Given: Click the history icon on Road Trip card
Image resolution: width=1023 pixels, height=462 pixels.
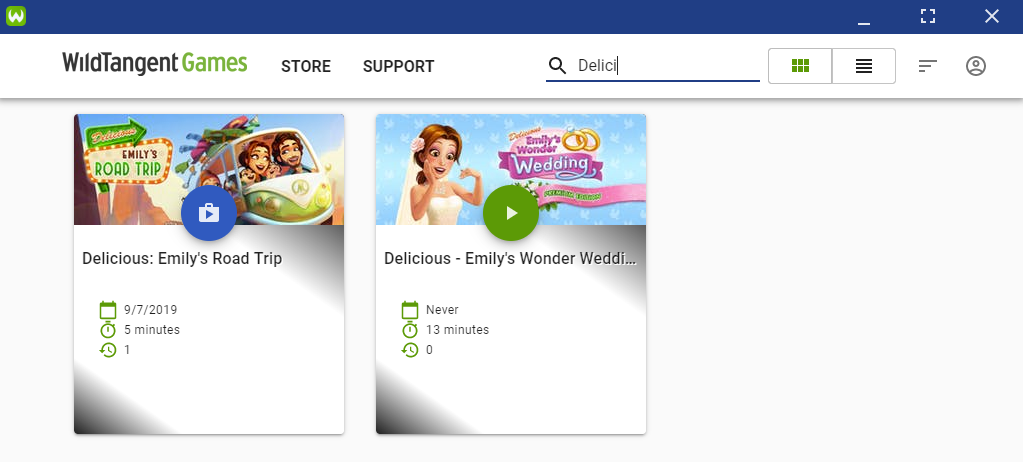Looking at the screenshot, I should point(108,350).
